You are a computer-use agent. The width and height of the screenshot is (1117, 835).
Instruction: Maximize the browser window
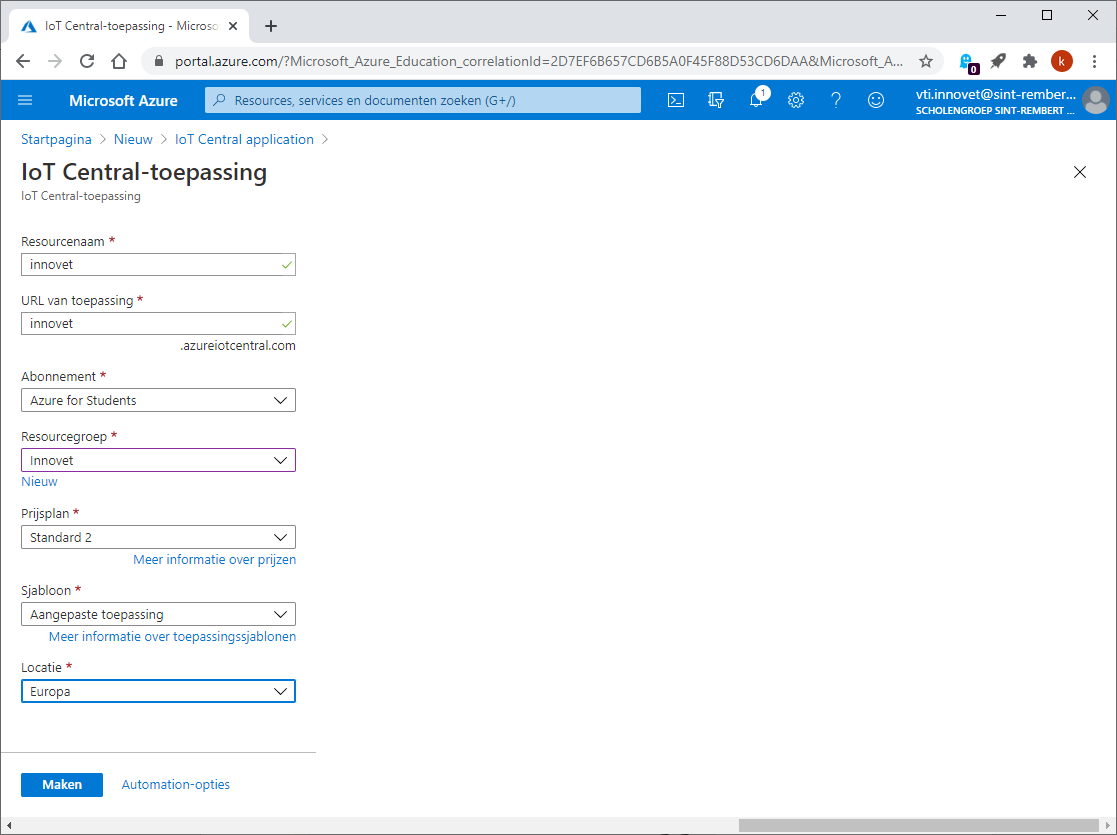click(x=1047, y=15)
